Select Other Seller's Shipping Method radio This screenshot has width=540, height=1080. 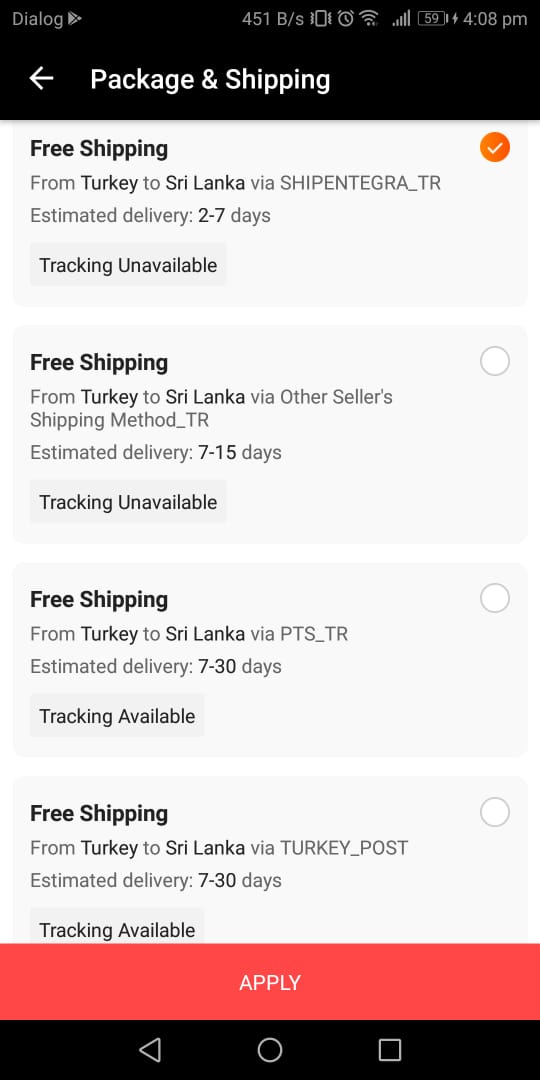coord(495,361)
